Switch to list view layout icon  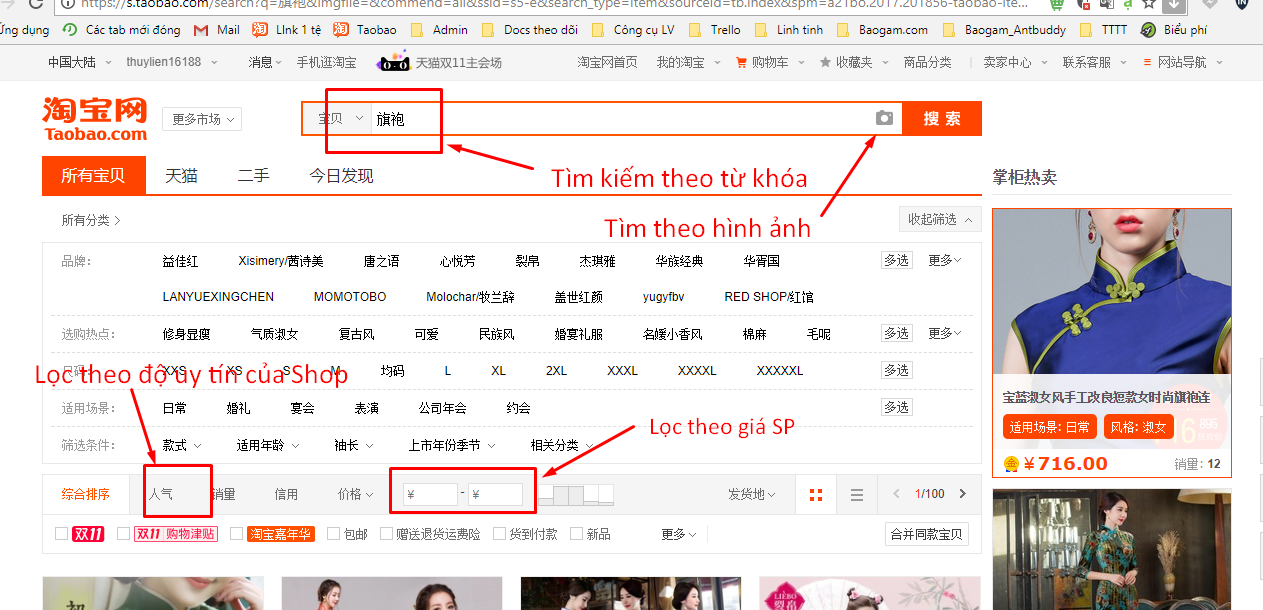(857, 494)
